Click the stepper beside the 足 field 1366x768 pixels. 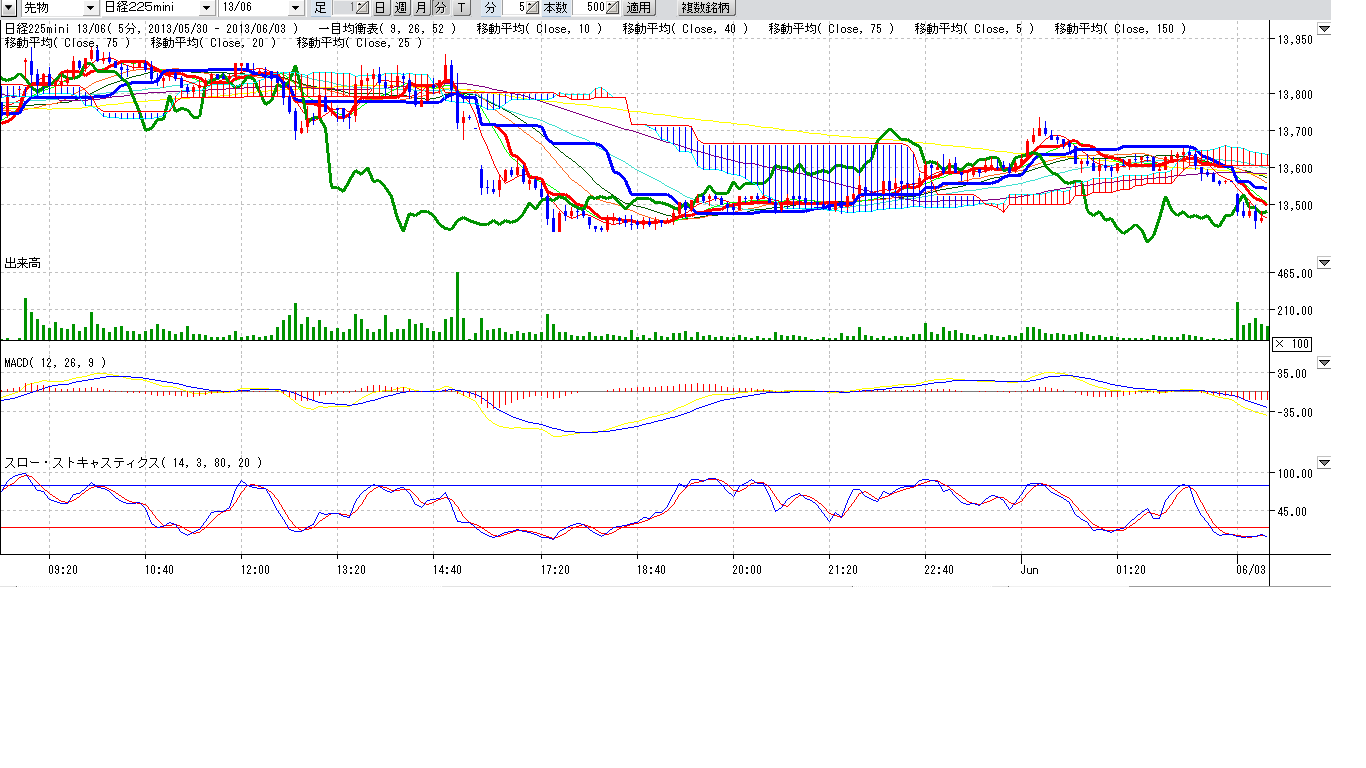pyautogui.click(x=363, y=7)
